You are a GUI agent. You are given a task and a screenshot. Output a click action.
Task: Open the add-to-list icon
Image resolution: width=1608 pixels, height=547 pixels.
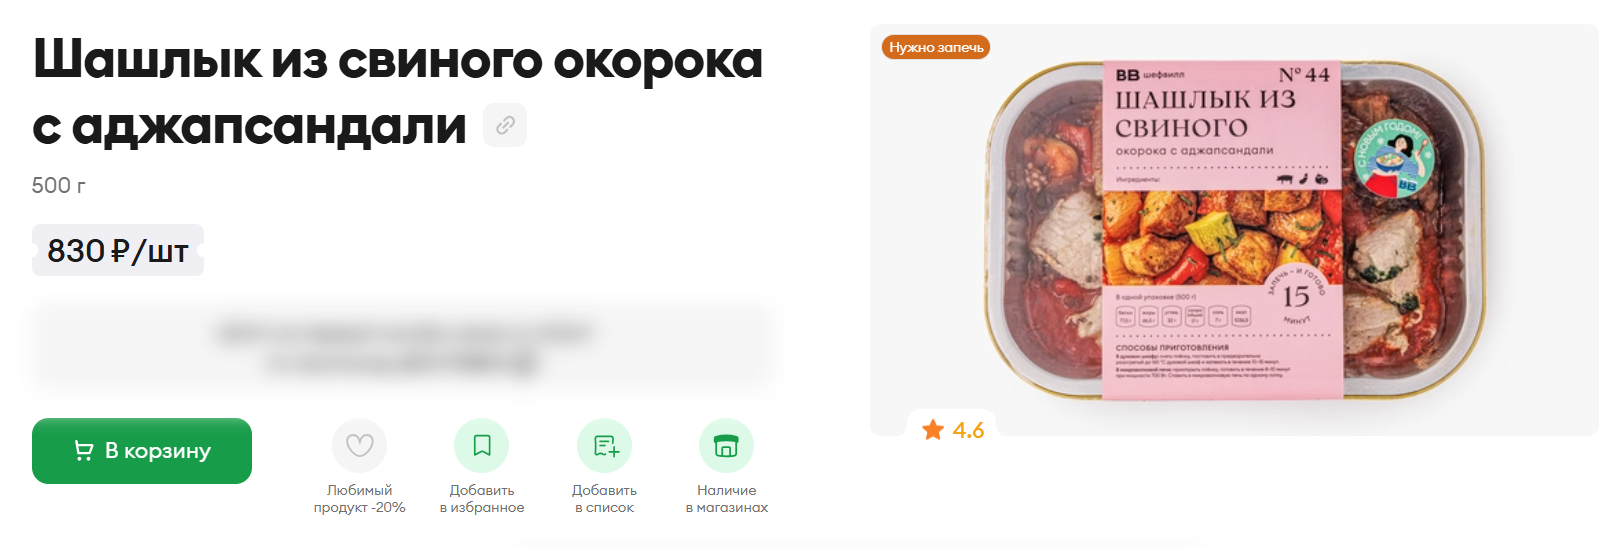[x=605, y=445]
